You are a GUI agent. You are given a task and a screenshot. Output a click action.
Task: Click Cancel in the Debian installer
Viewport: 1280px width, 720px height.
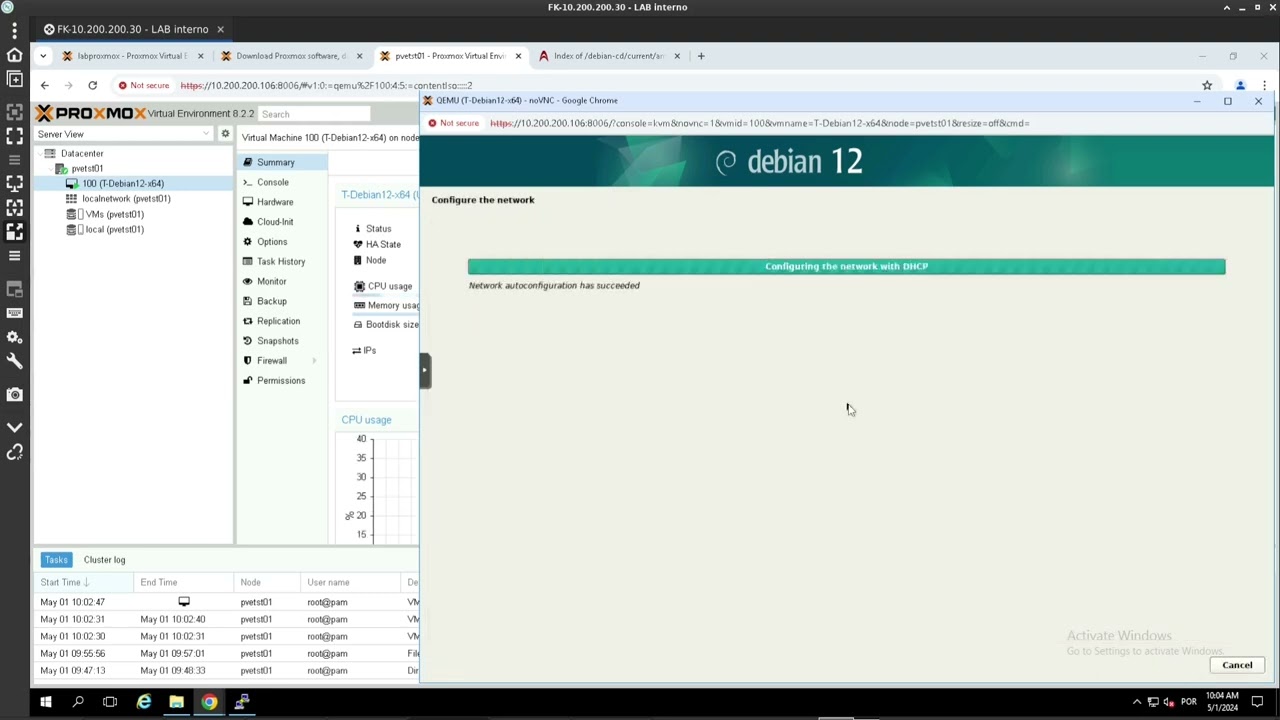pos(1237,665)
